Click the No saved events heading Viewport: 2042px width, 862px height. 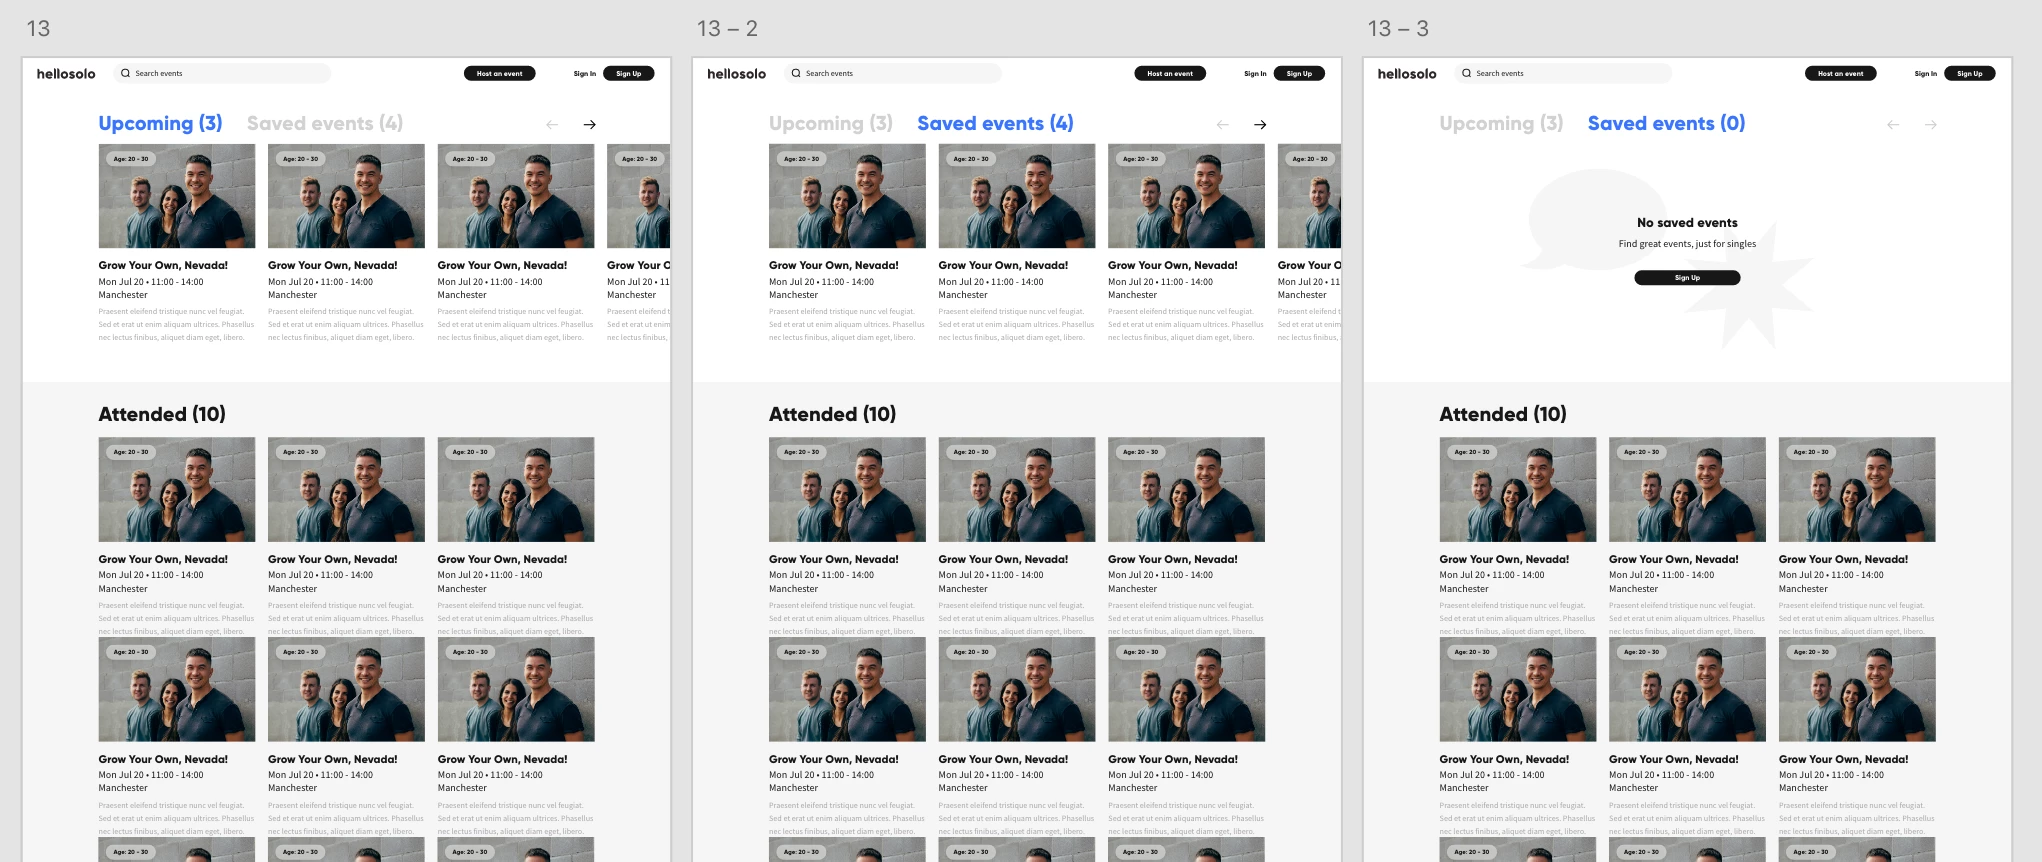(1687, 223)
